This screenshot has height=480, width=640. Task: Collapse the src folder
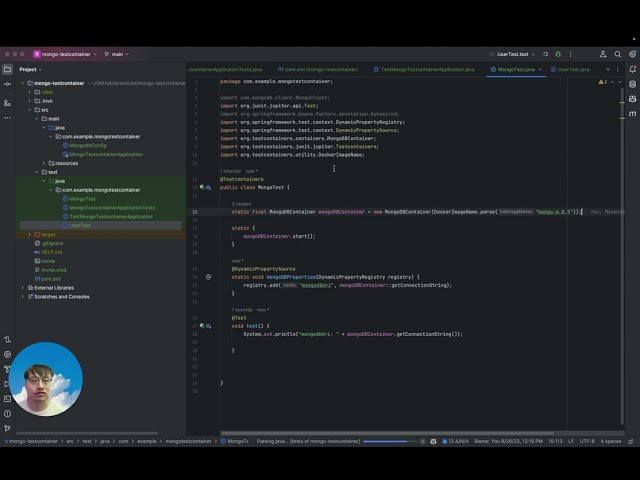pos(29,110)
